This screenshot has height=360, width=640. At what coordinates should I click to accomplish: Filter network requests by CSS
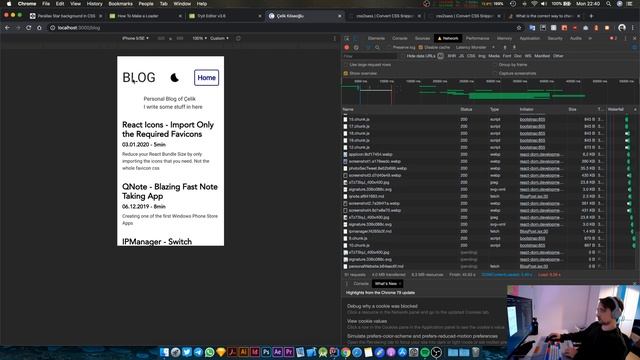click(x=471, y=56)
